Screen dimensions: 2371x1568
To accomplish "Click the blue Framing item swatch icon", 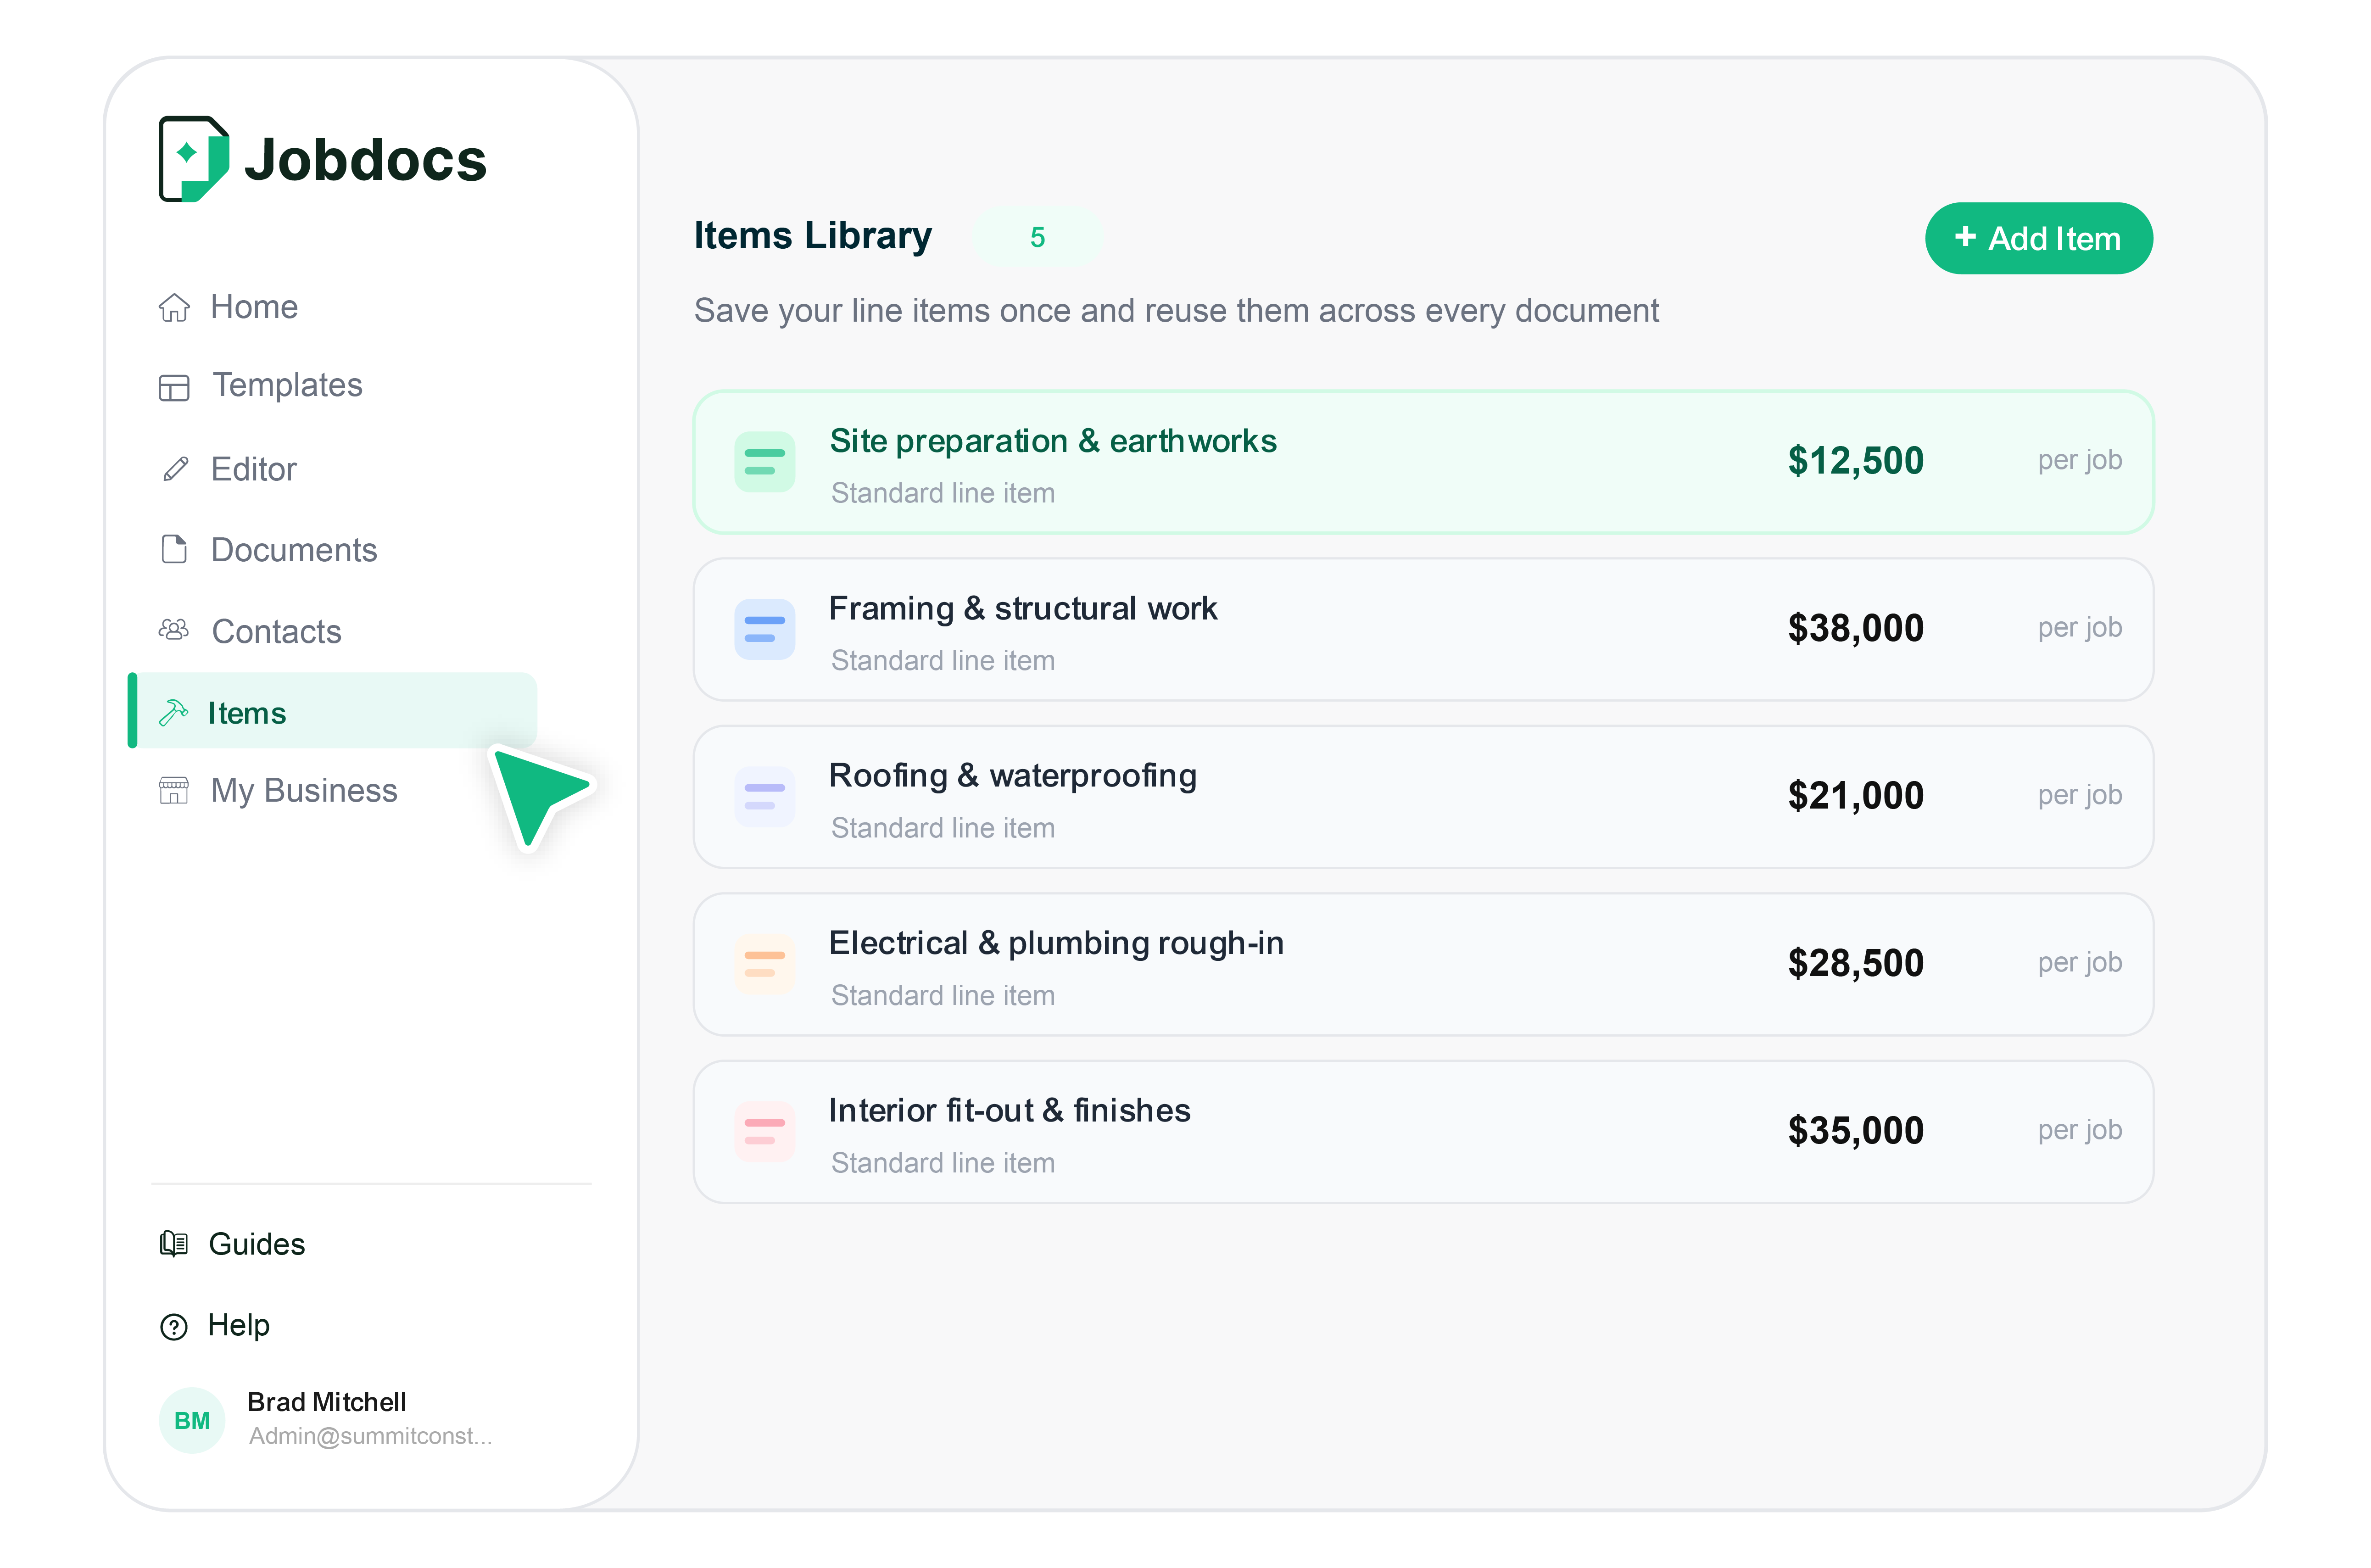I will click(764, 629).
